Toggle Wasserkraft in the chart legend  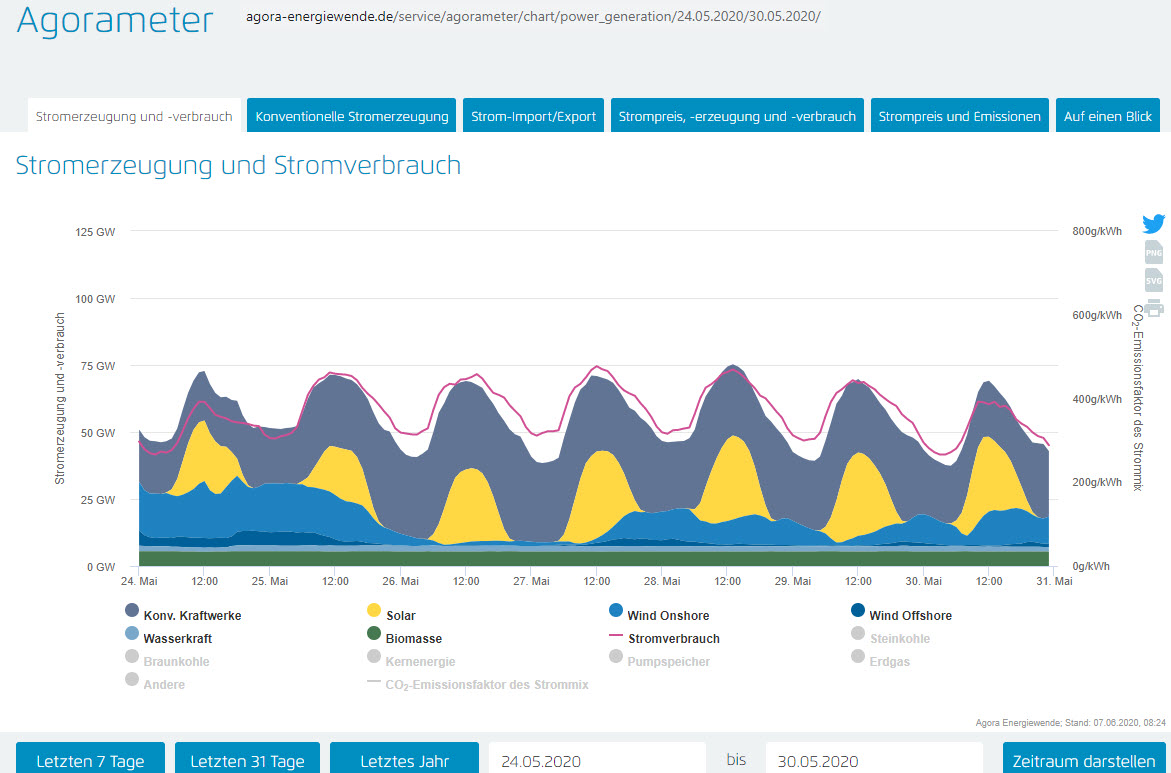(177, 638)
